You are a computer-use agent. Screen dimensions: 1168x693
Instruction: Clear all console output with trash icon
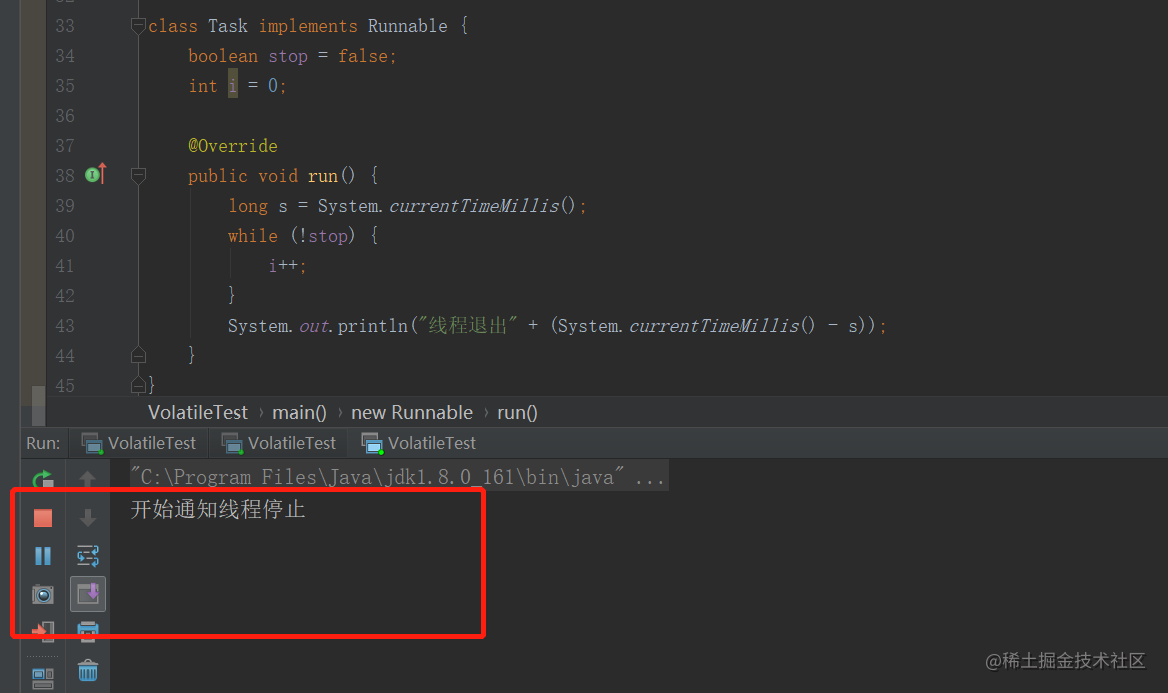tap(88, 671)
